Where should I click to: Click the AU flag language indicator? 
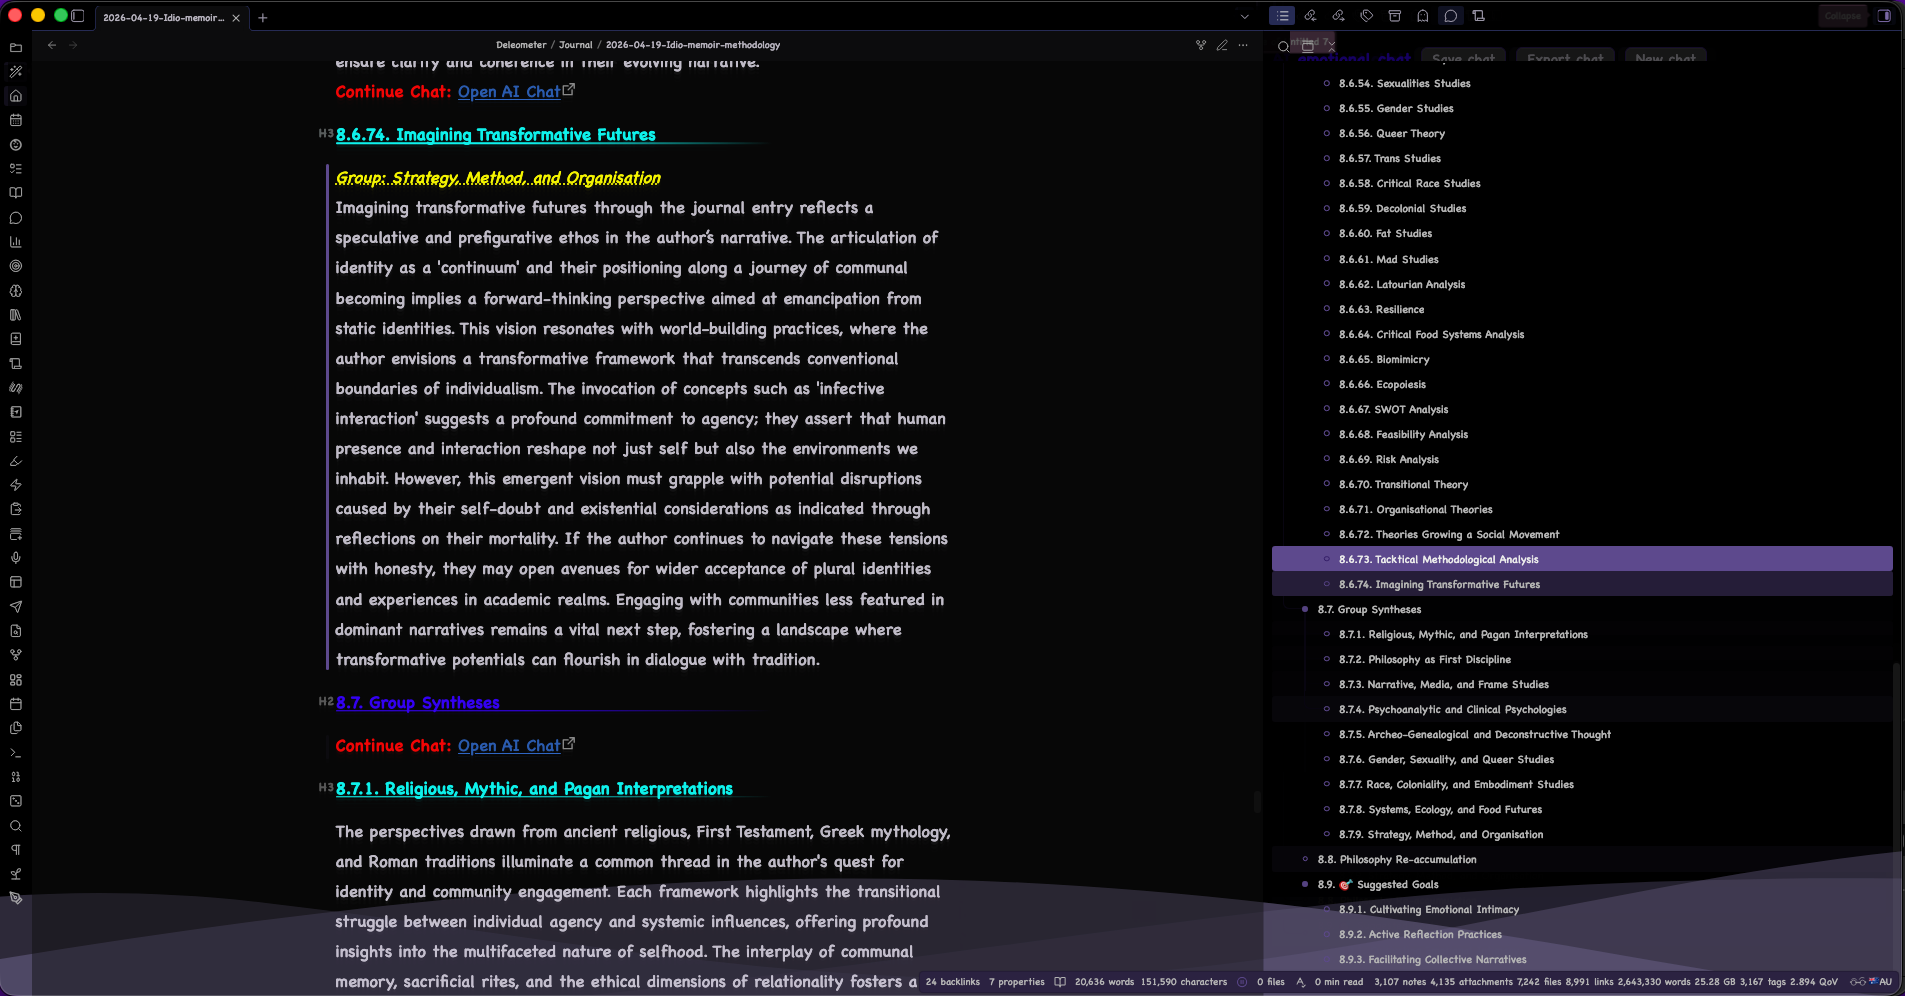click(x=1880, y=982)
